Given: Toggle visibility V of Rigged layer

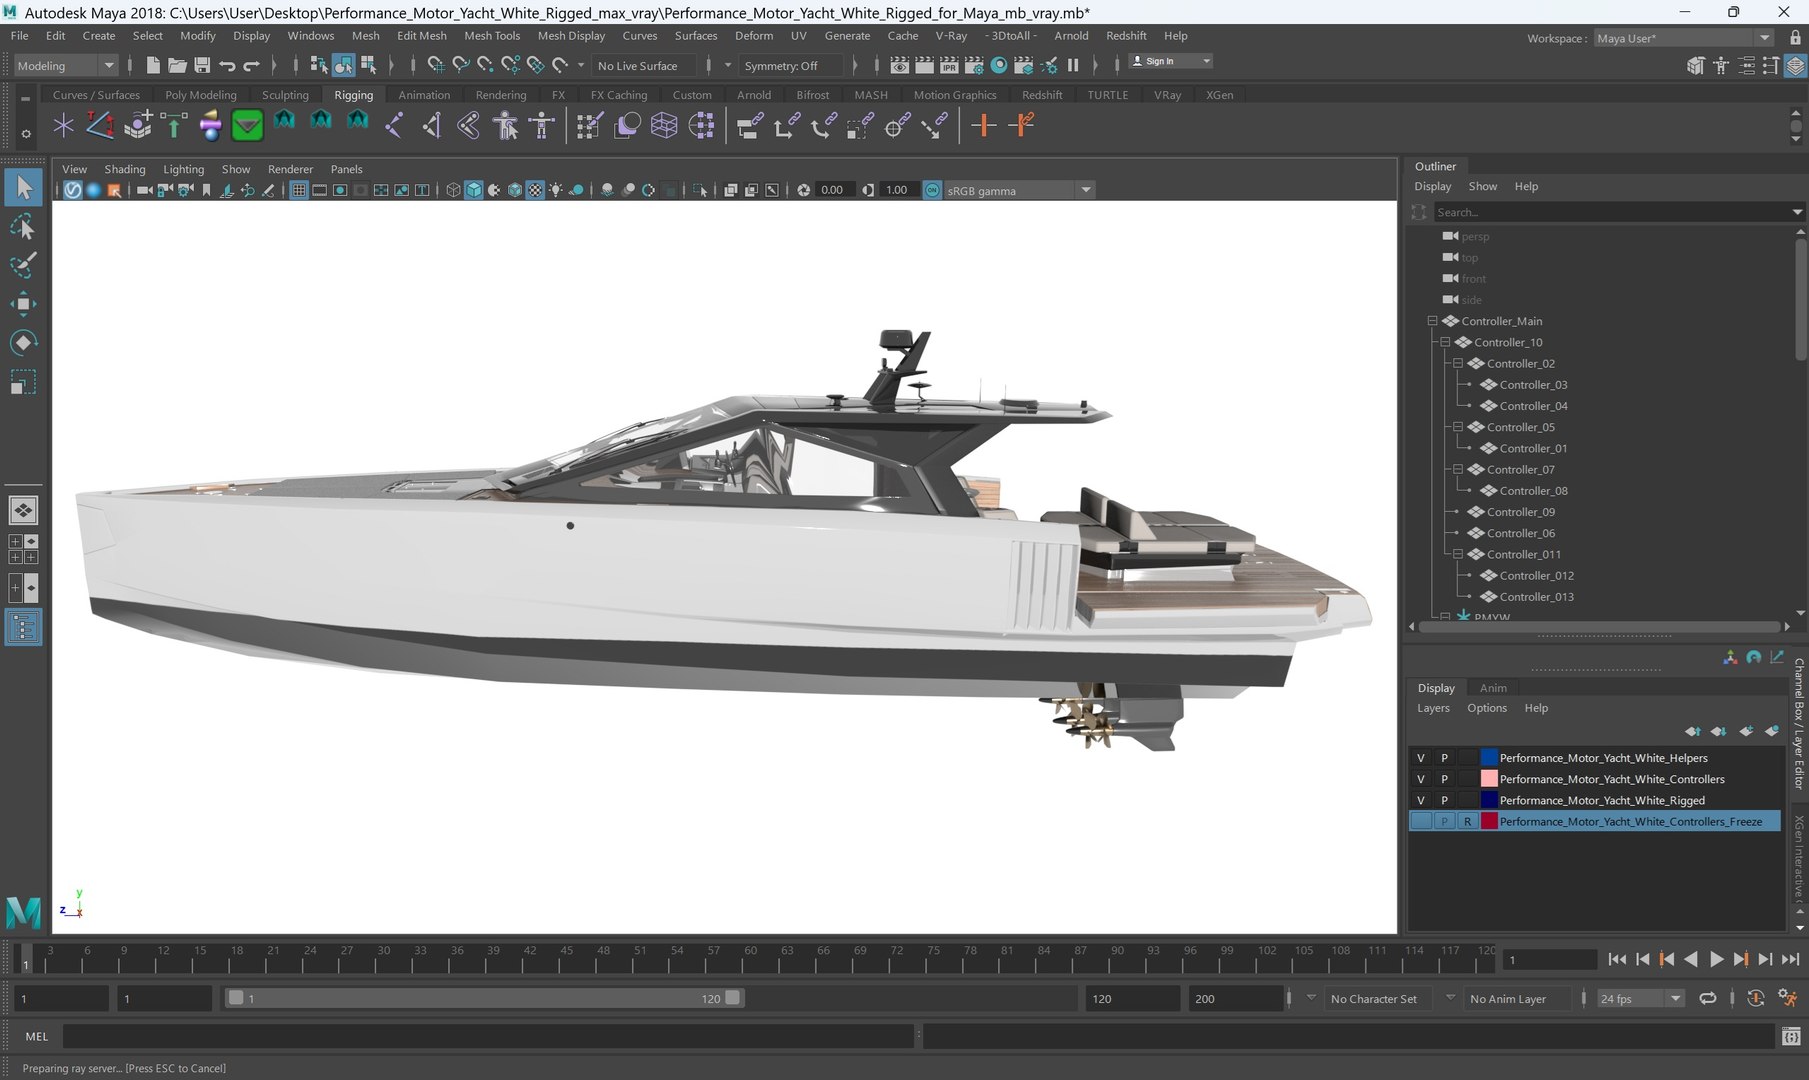Looking at the screenshot, I should point(1421,800).
